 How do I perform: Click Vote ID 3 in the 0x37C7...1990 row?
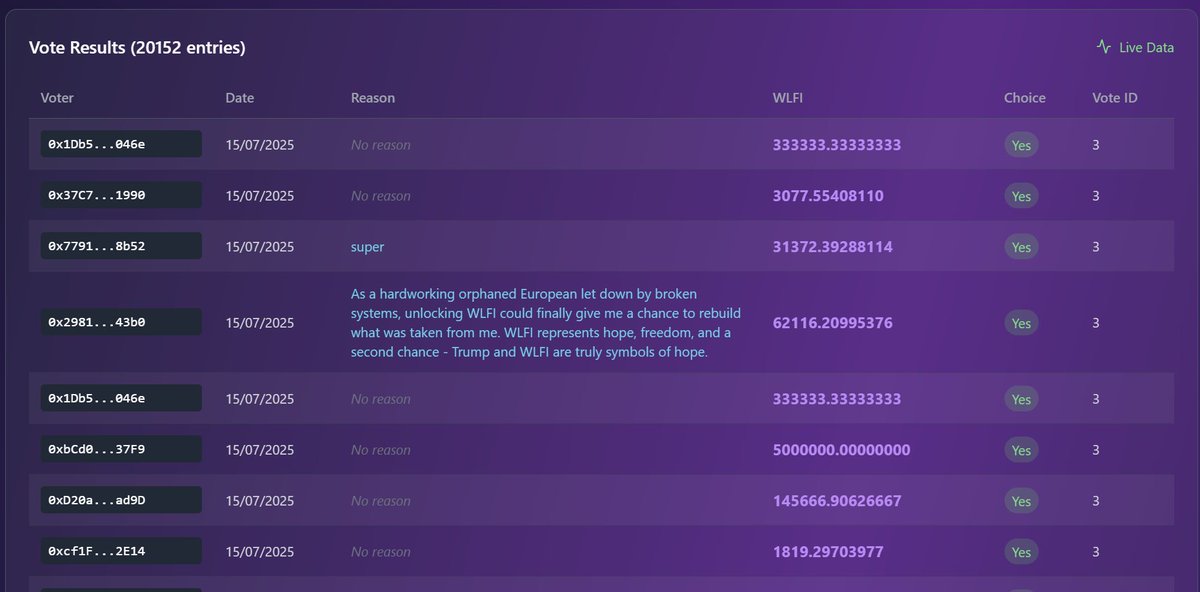(x=1096, y=196)
